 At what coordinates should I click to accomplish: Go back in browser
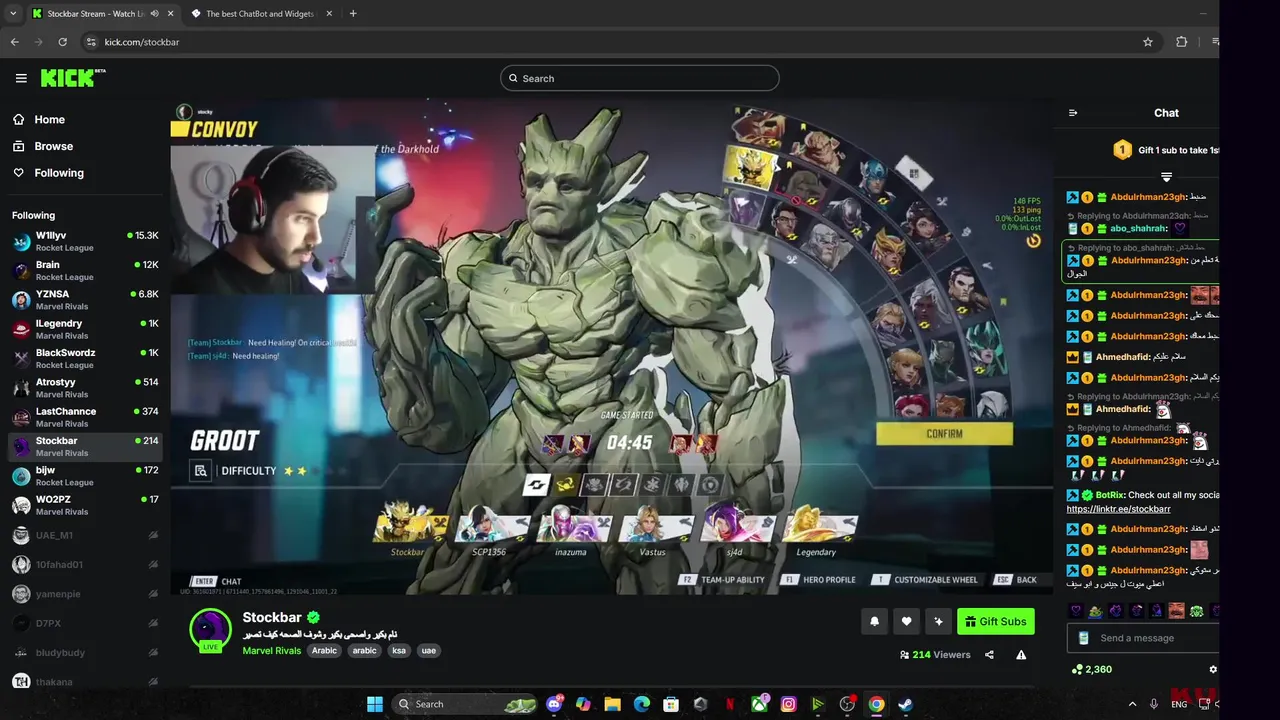[x=15, y=42]
